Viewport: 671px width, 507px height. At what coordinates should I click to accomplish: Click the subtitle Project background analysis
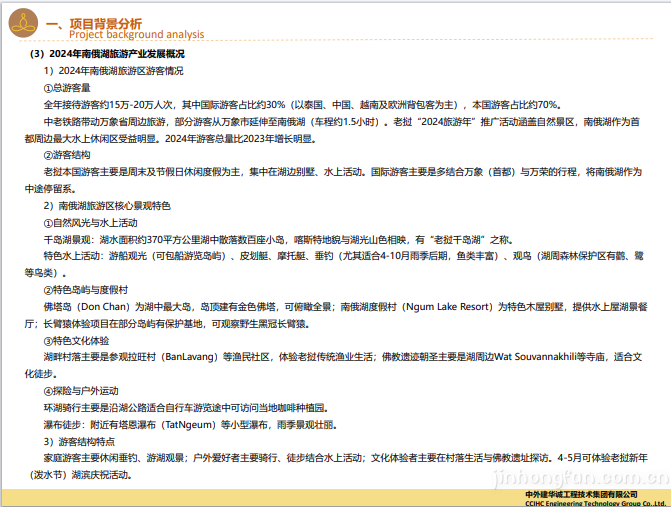[136, 35]
